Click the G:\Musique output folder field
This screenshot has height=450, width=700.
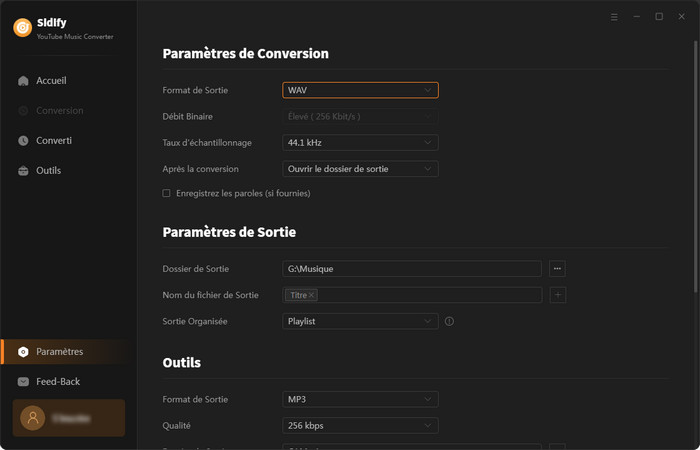(411, 268)
